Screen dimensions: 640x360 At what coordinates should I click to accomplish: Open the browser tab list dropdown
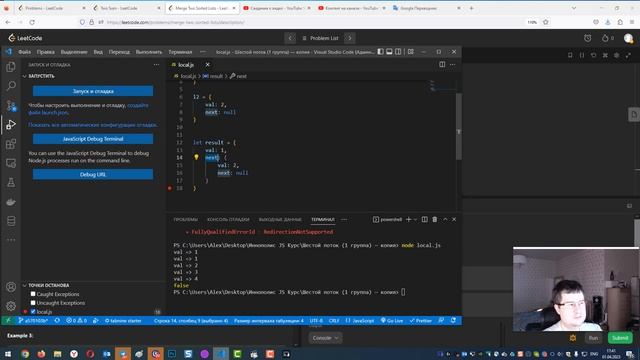pyautogui.click(x=574, y=8)
